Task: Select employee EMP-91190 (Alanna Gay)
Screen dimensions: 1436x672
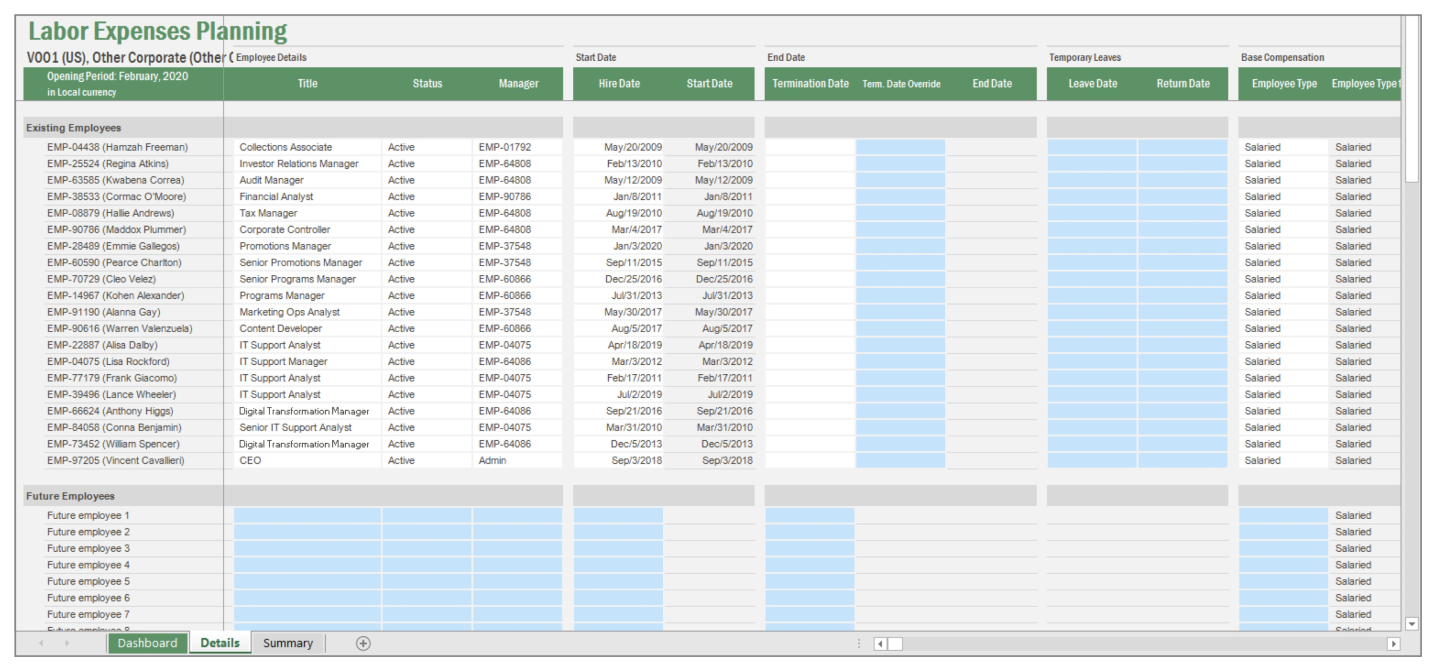Action: (103, 312)
